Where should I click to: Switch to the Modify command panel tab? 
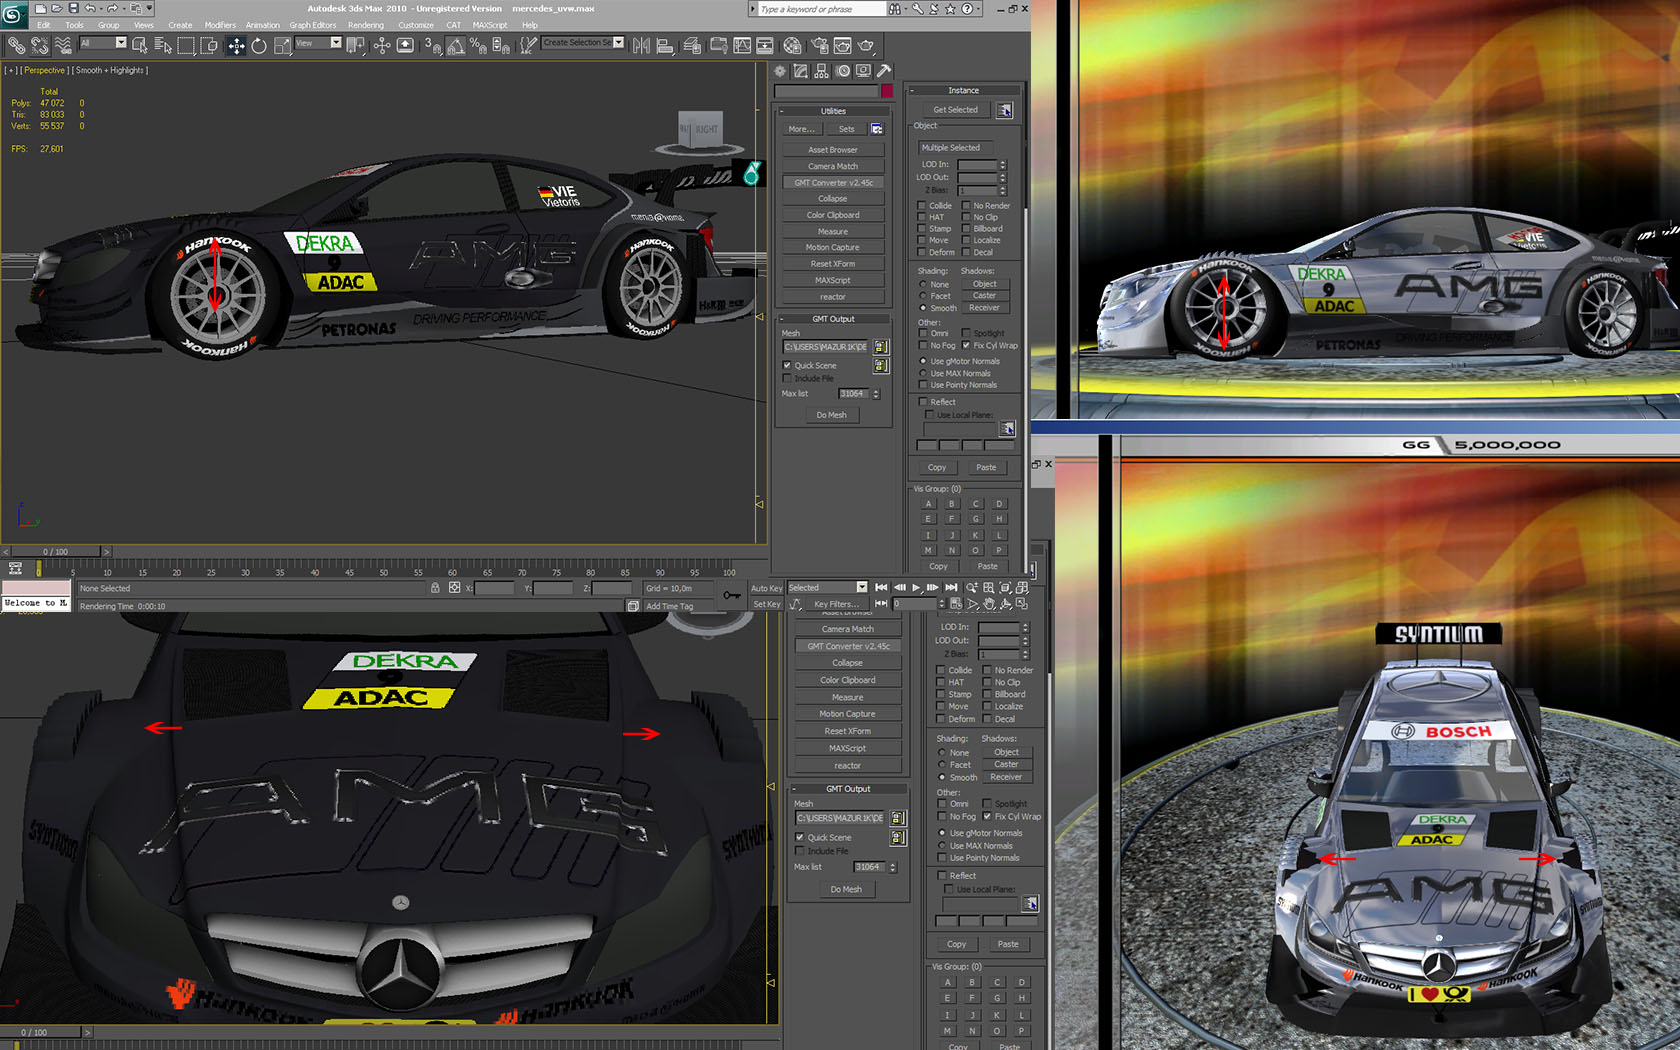pos(800,71)
